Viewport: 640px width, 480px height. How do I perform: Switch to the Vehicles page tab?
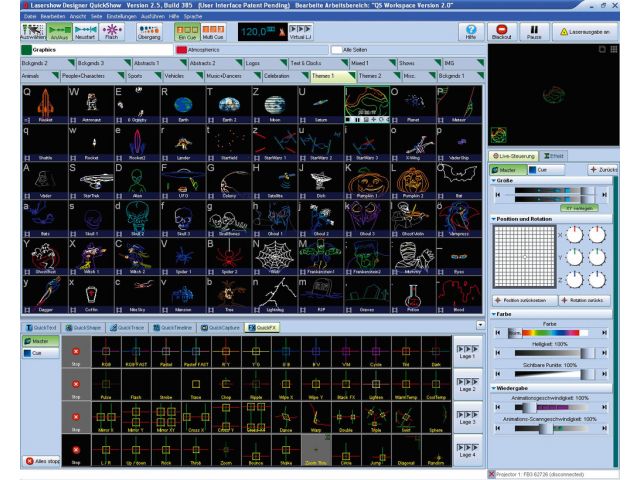[x=182, y=76]
